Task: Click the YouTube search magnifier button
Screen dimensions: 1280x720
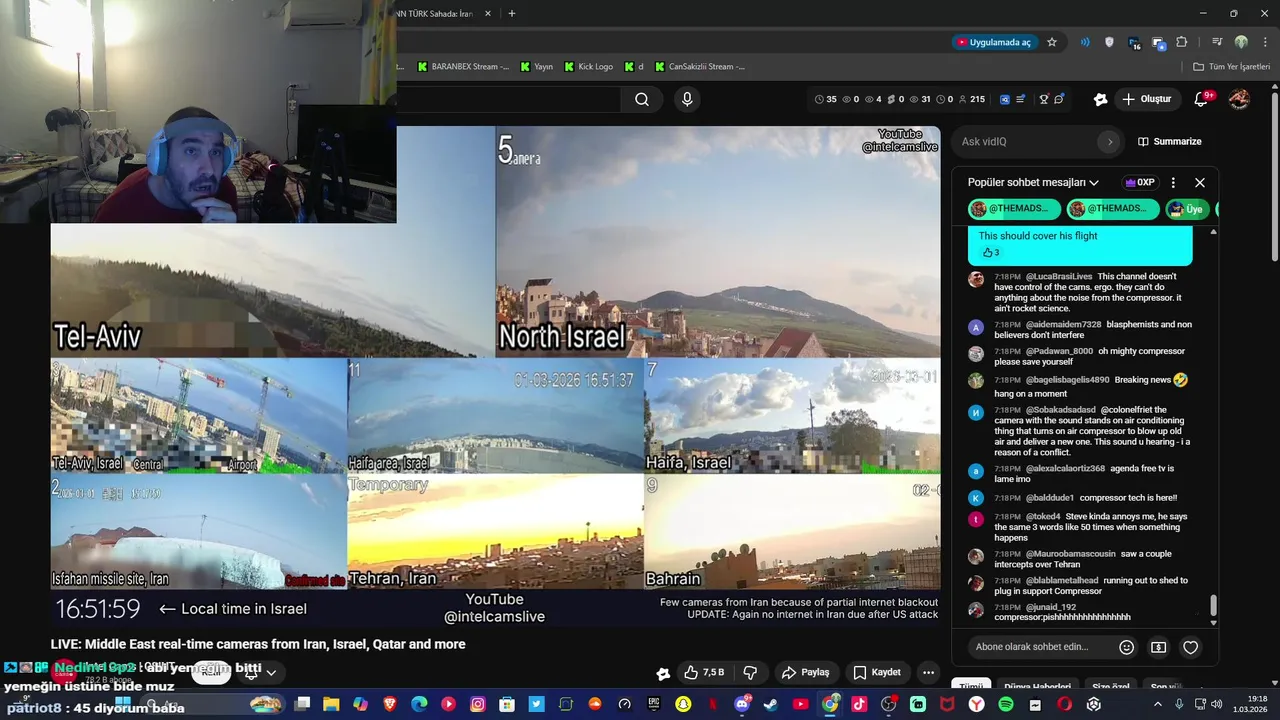Action: (x=642, y=99)
